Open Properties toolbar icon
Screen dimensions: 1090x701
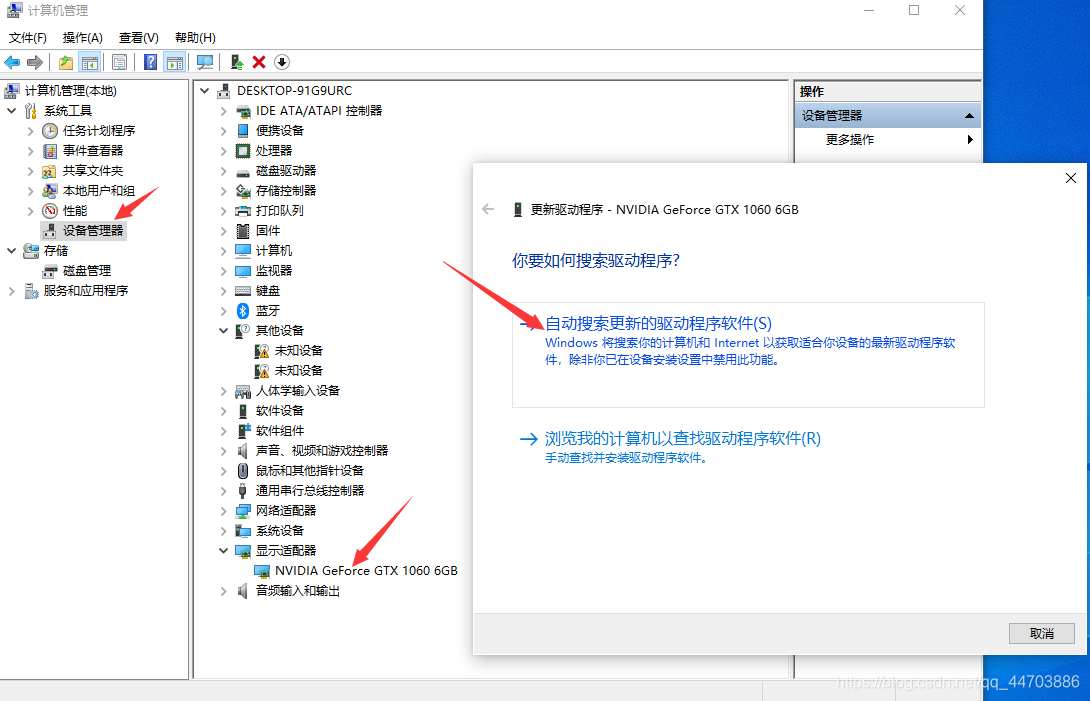(x=120, y=63)
